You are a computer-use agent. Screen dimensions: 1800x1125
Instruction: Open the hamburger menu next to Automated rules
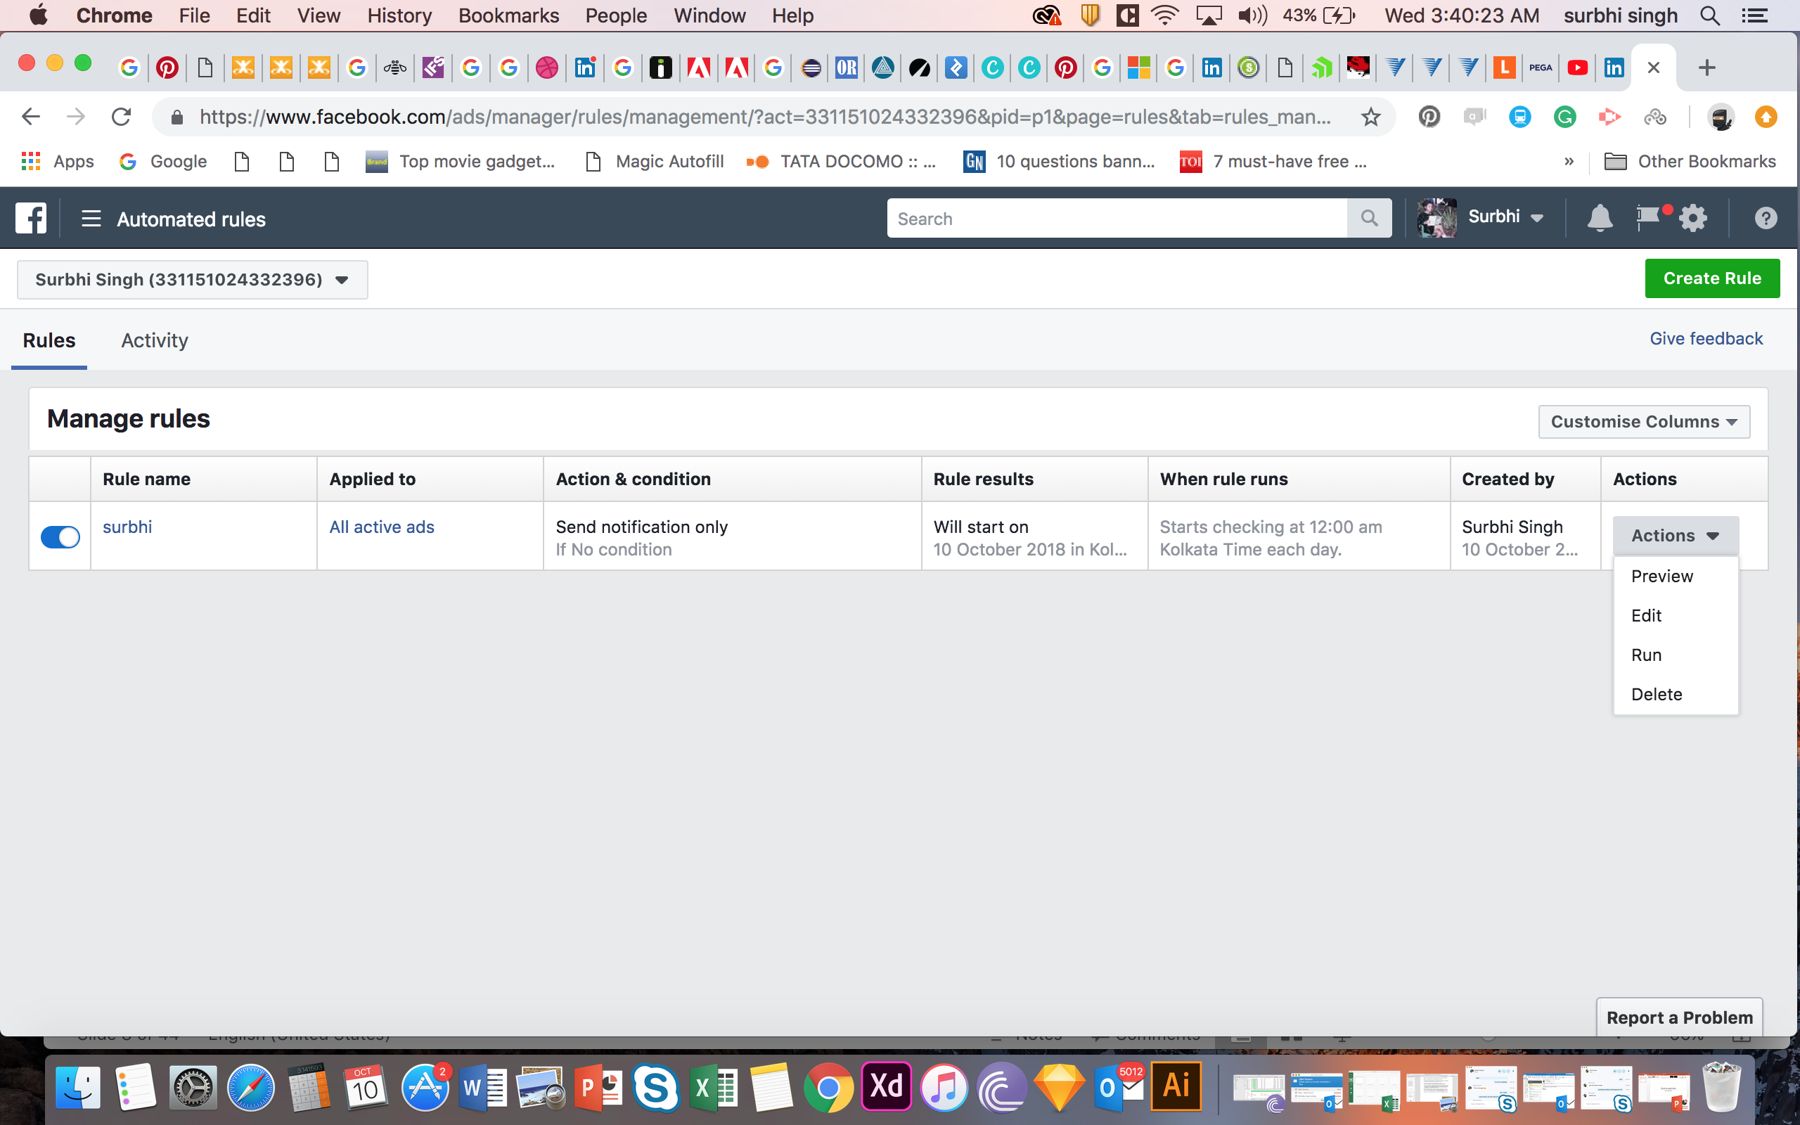coord(91,218)
